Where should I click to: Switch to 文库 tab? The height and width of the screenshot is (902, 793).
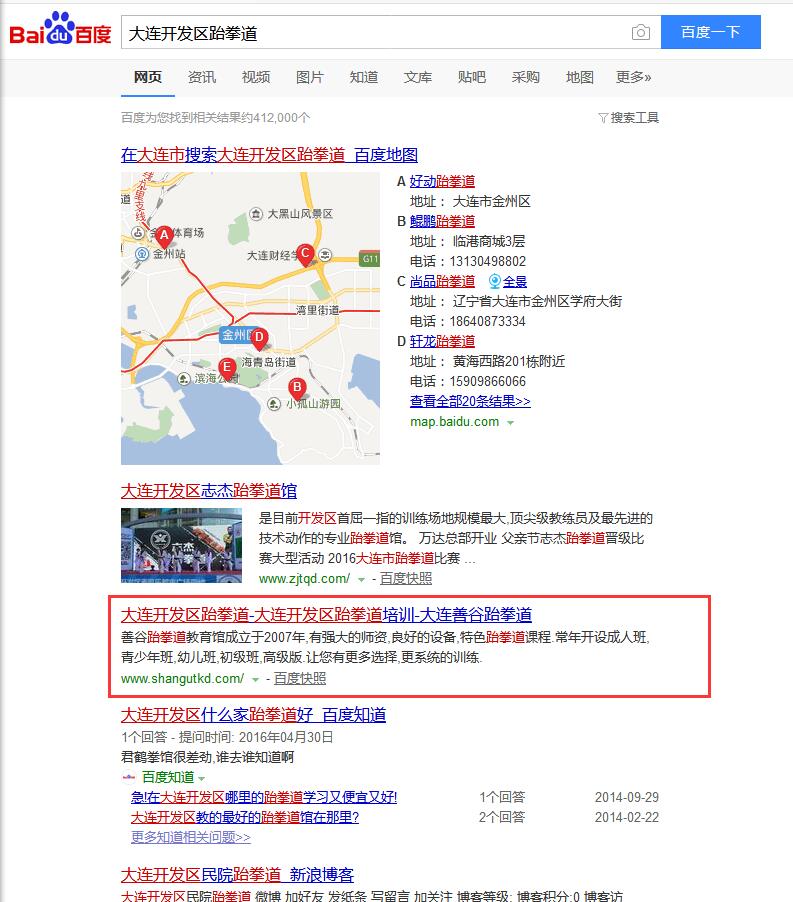click(x=418, y=77)
